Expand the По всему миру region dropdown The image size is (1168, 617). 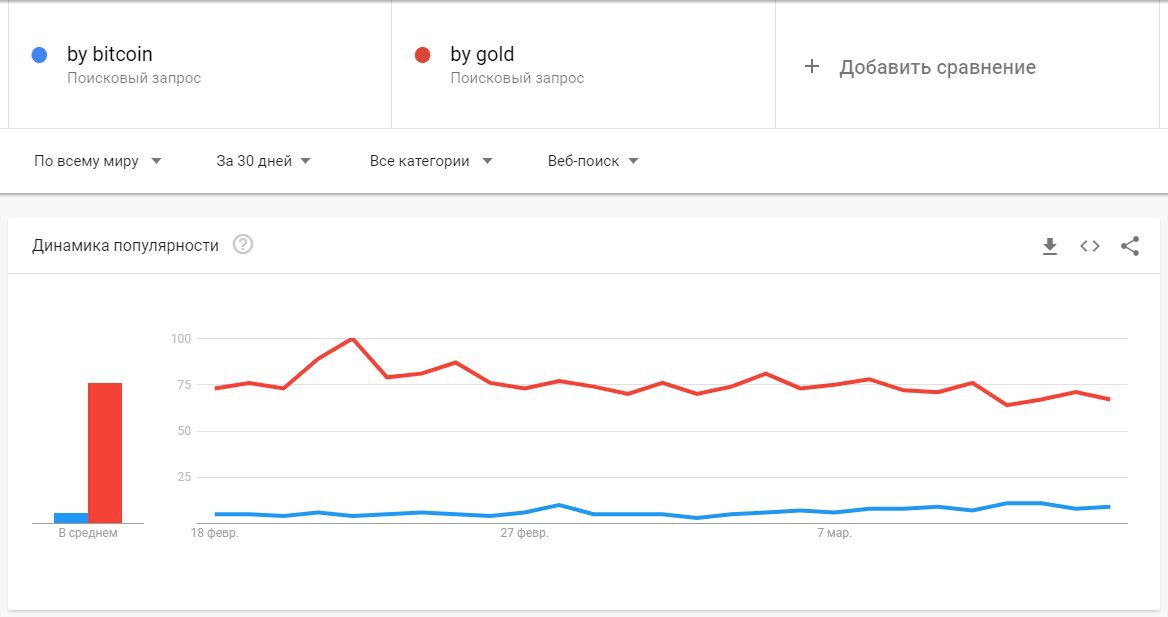click(98, 161)
